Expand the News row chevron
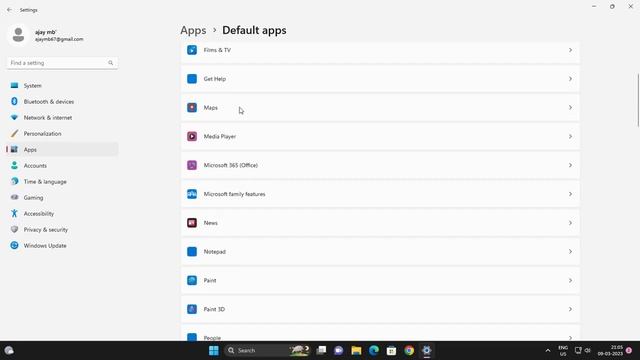Viewport: 640px width, 360px height. point(570,223)
